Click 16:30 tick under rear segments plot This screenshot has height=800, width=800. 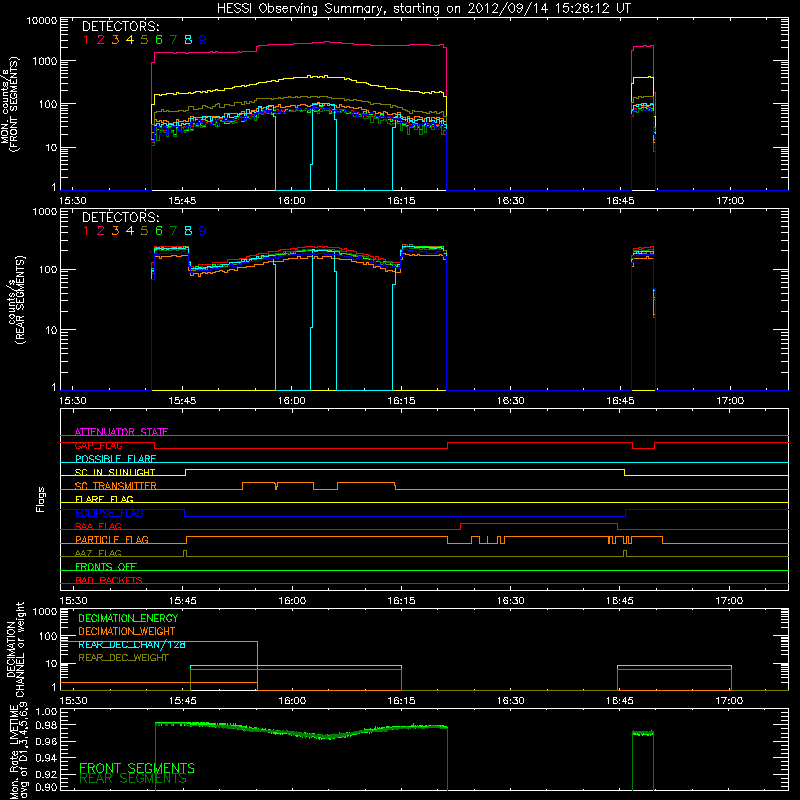(x=511, y=401)
